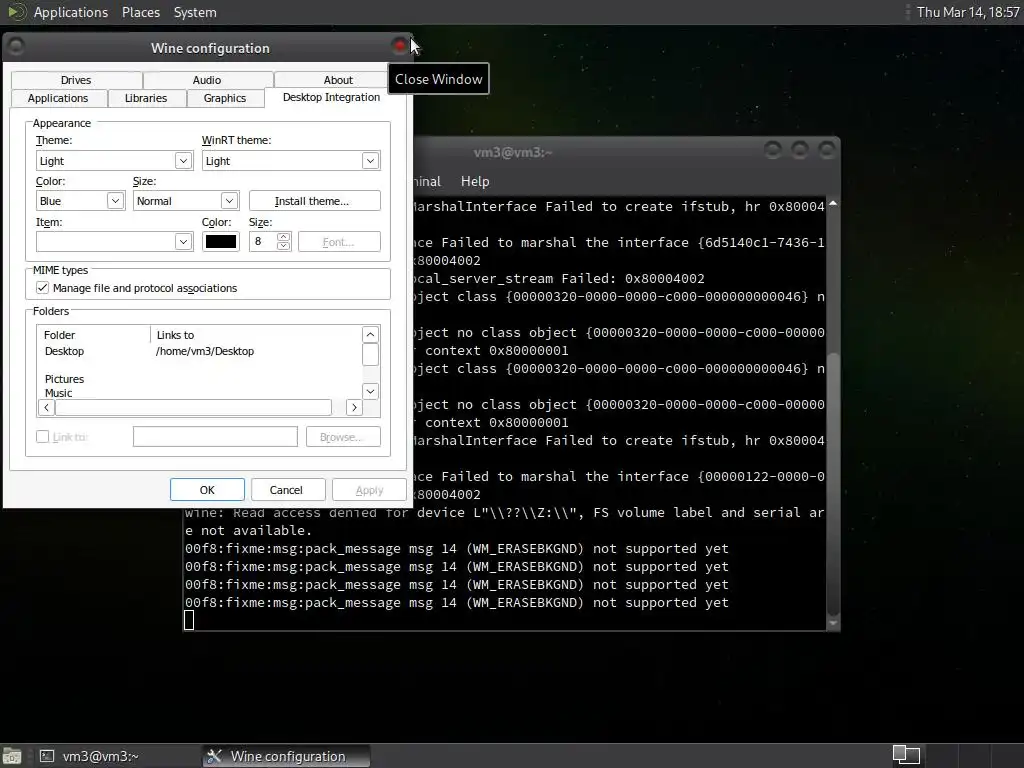Close the vm3@vm3 terminal window
Viewport: 1024px width, 768px height.
827,151
